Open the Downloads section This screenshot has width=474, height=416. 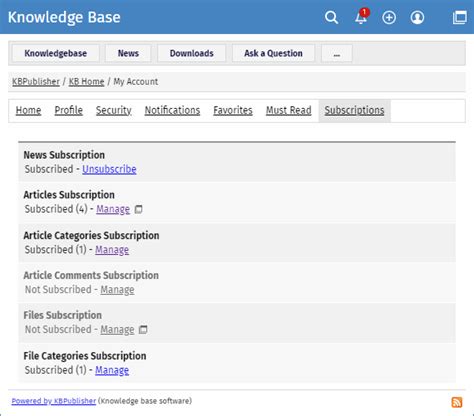192,53
